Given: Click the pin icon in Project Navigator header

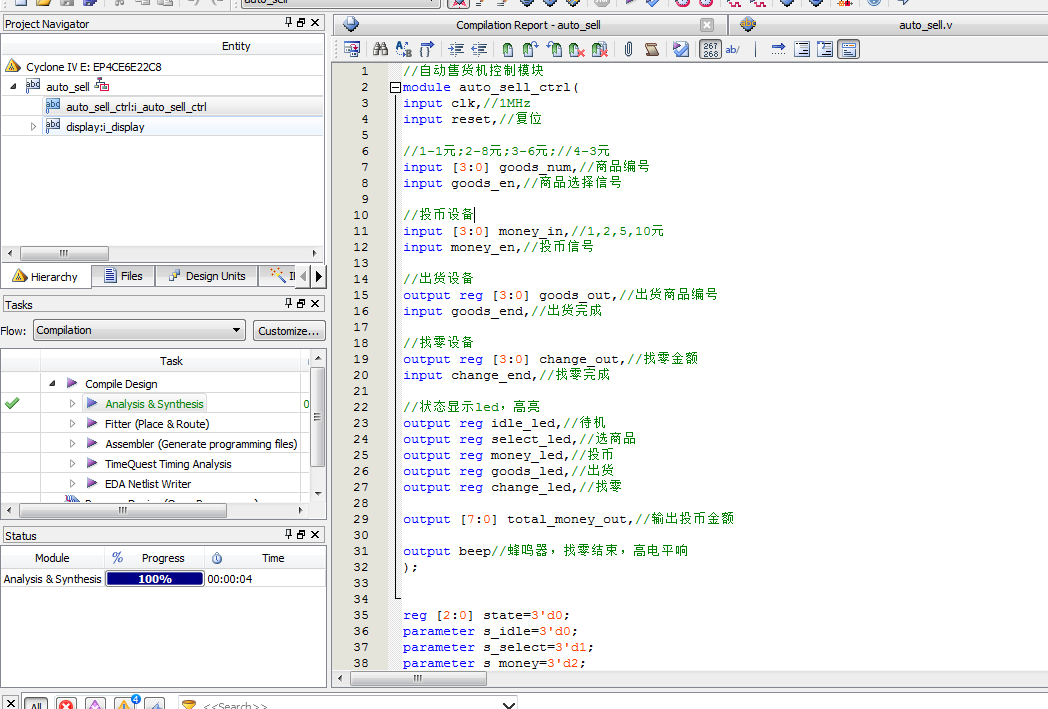Looking at the screenshot, I should coord(289,23).
